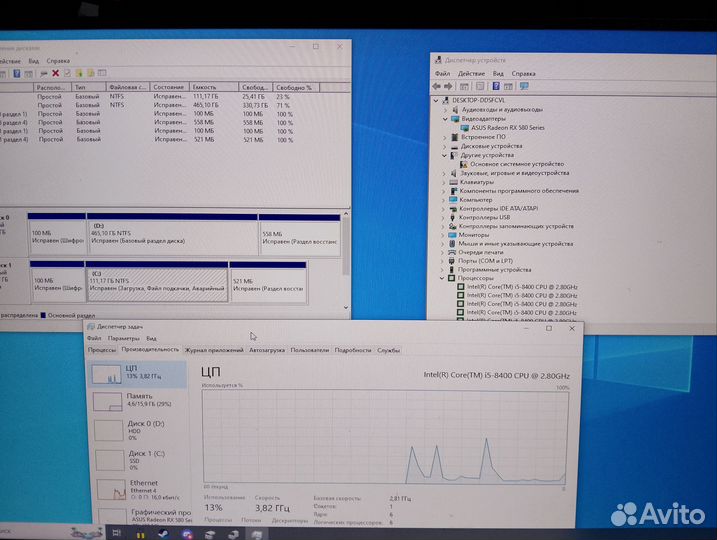
Task: Select Диск 1 (C:) in Task Manager sidebar
Action: (x=139, y=460)
